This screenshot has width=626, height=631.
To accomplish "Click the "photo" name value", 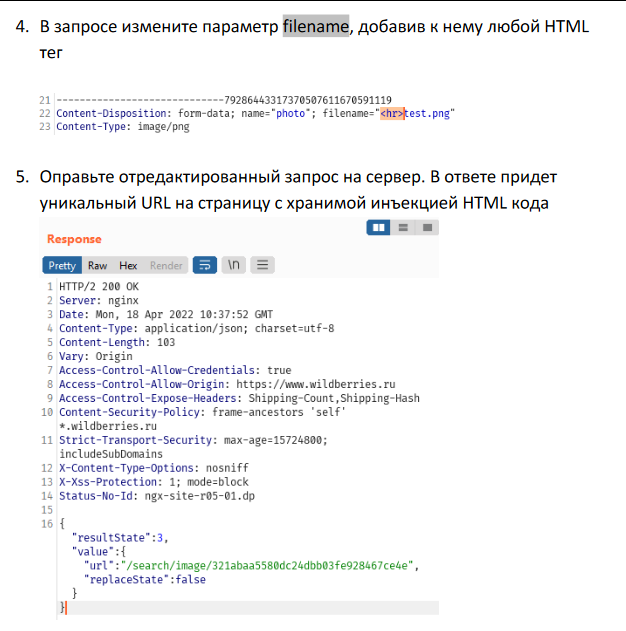I will click(x=290, y=113).
